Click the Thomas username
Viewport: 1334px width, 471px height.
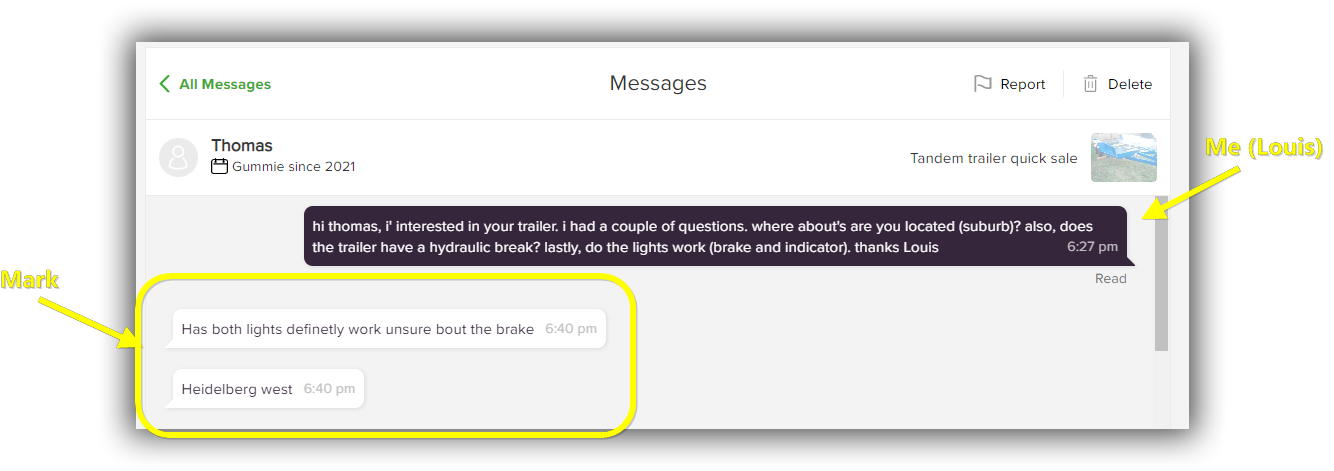[x=242, y=146]
